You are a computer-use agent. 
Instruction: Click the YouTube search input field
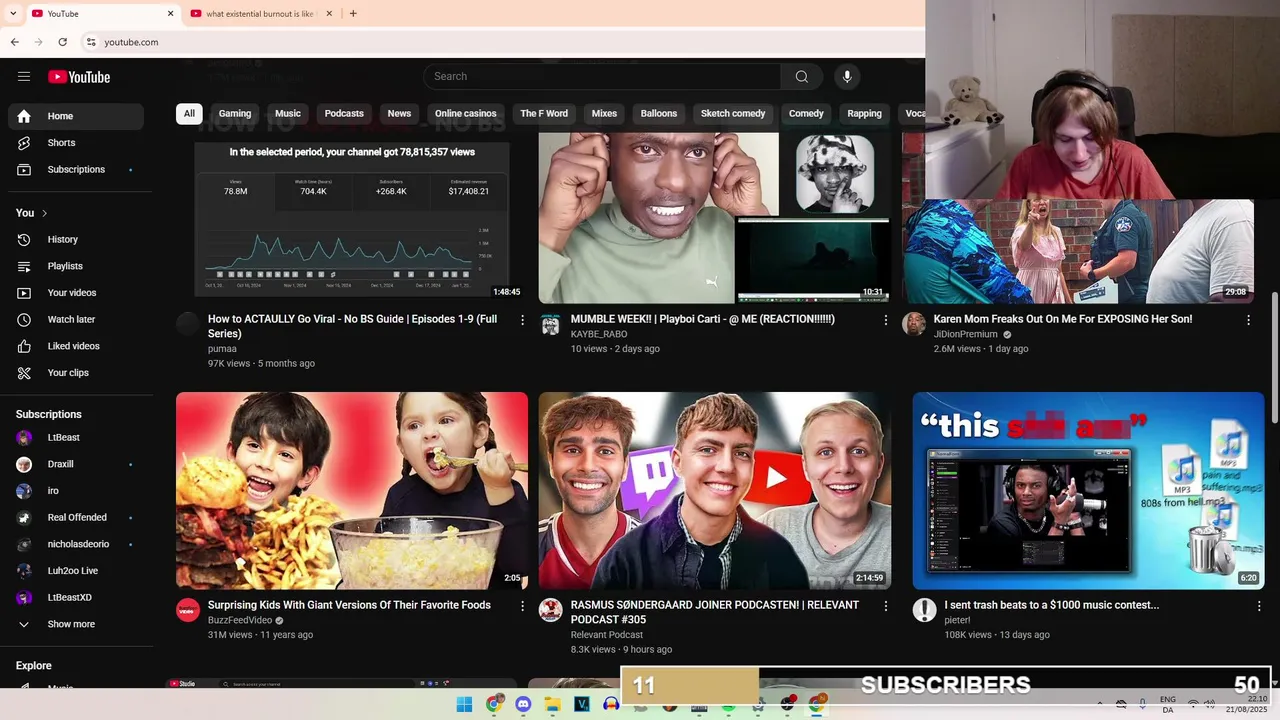coord(603,77)
